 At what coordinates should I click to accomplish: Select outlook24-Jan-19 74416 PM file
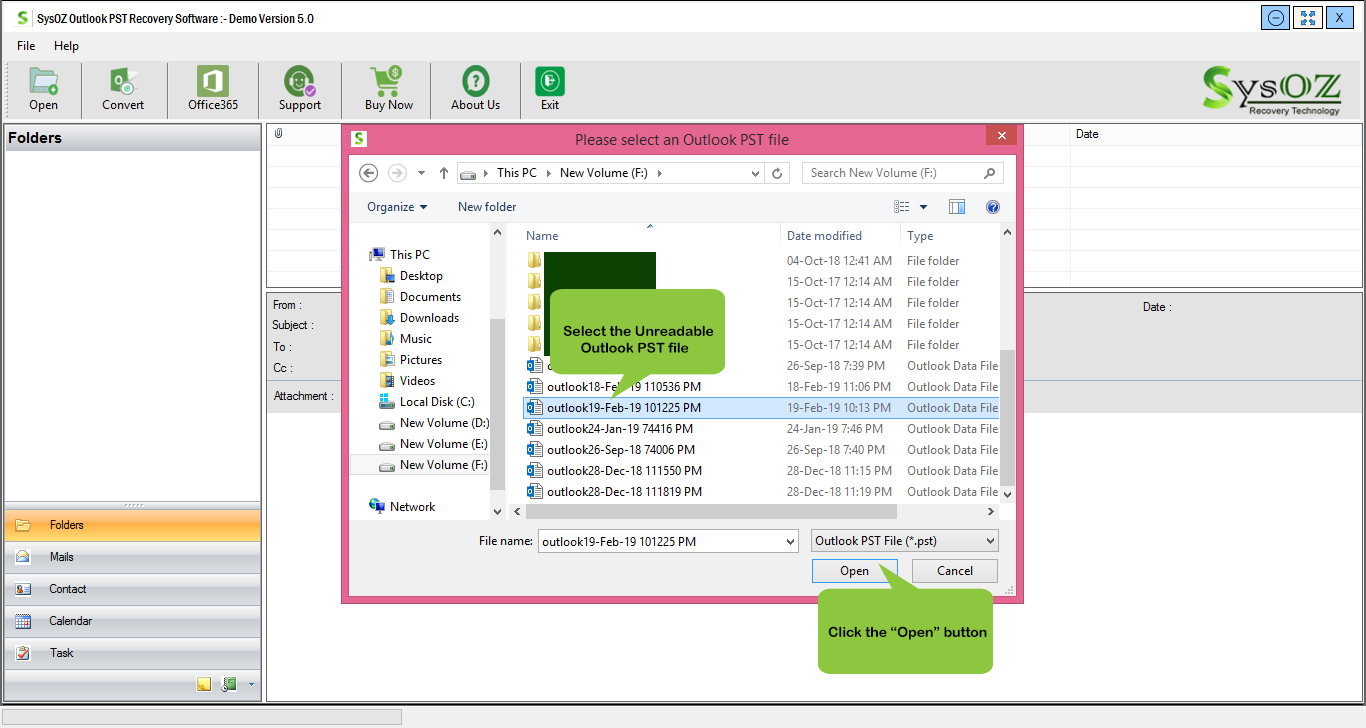(621, 429)
